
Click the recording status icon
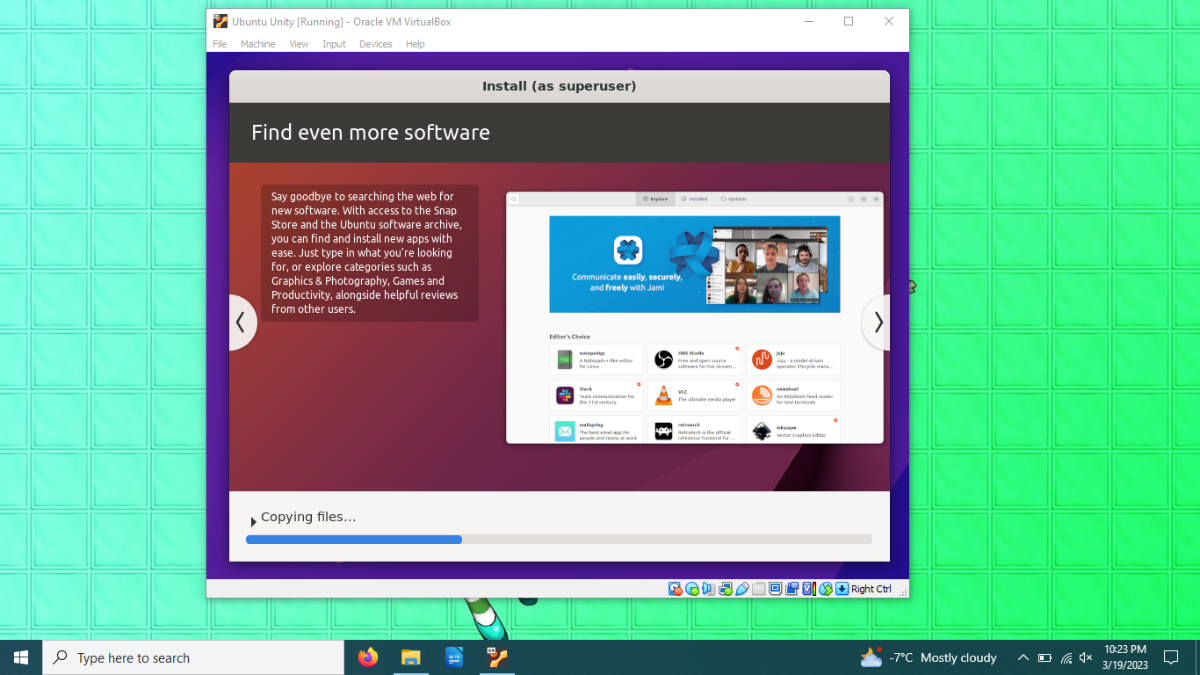tap(792, 589)
